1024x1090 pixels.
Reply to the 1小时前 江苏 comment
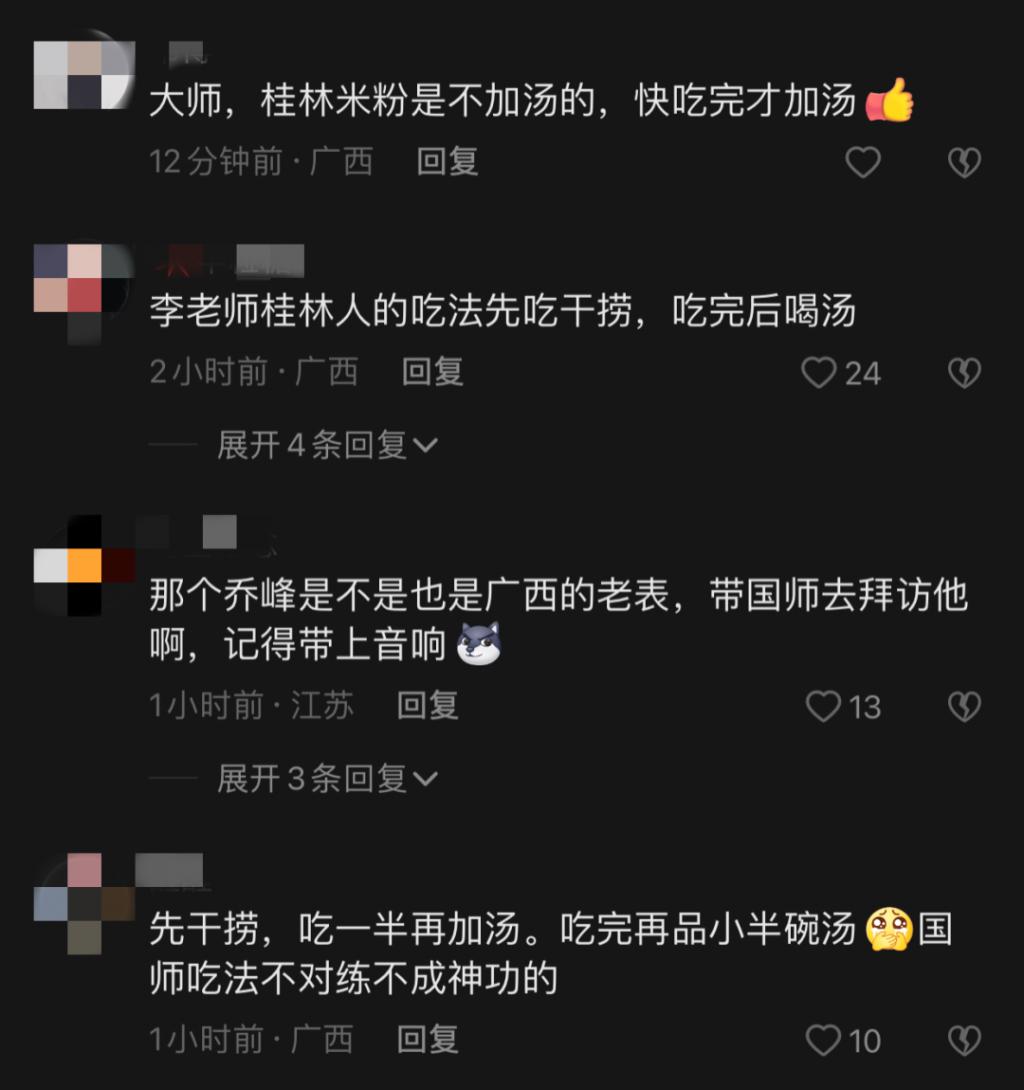pos(428,705)
